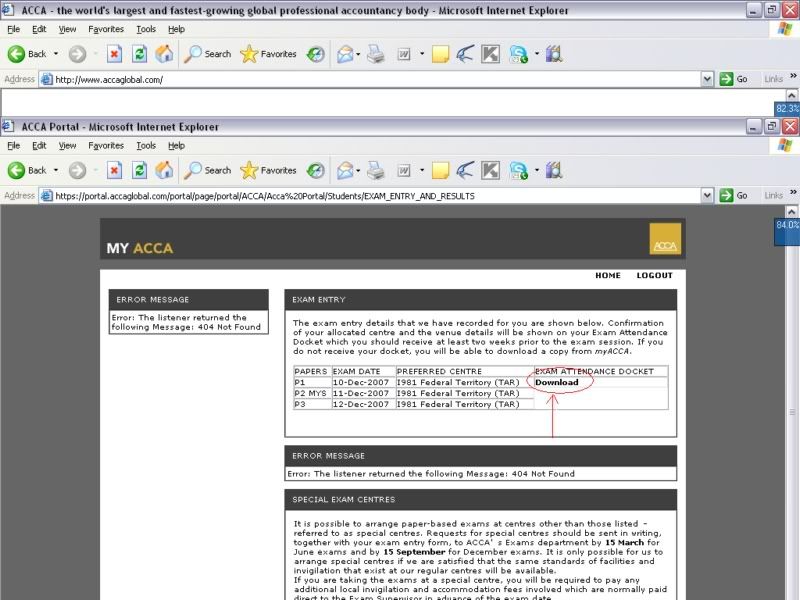The width and height of the screenshot is (800, 600).
Task: Open address bar dropdown in Portal window
Action: coord(707,195)
